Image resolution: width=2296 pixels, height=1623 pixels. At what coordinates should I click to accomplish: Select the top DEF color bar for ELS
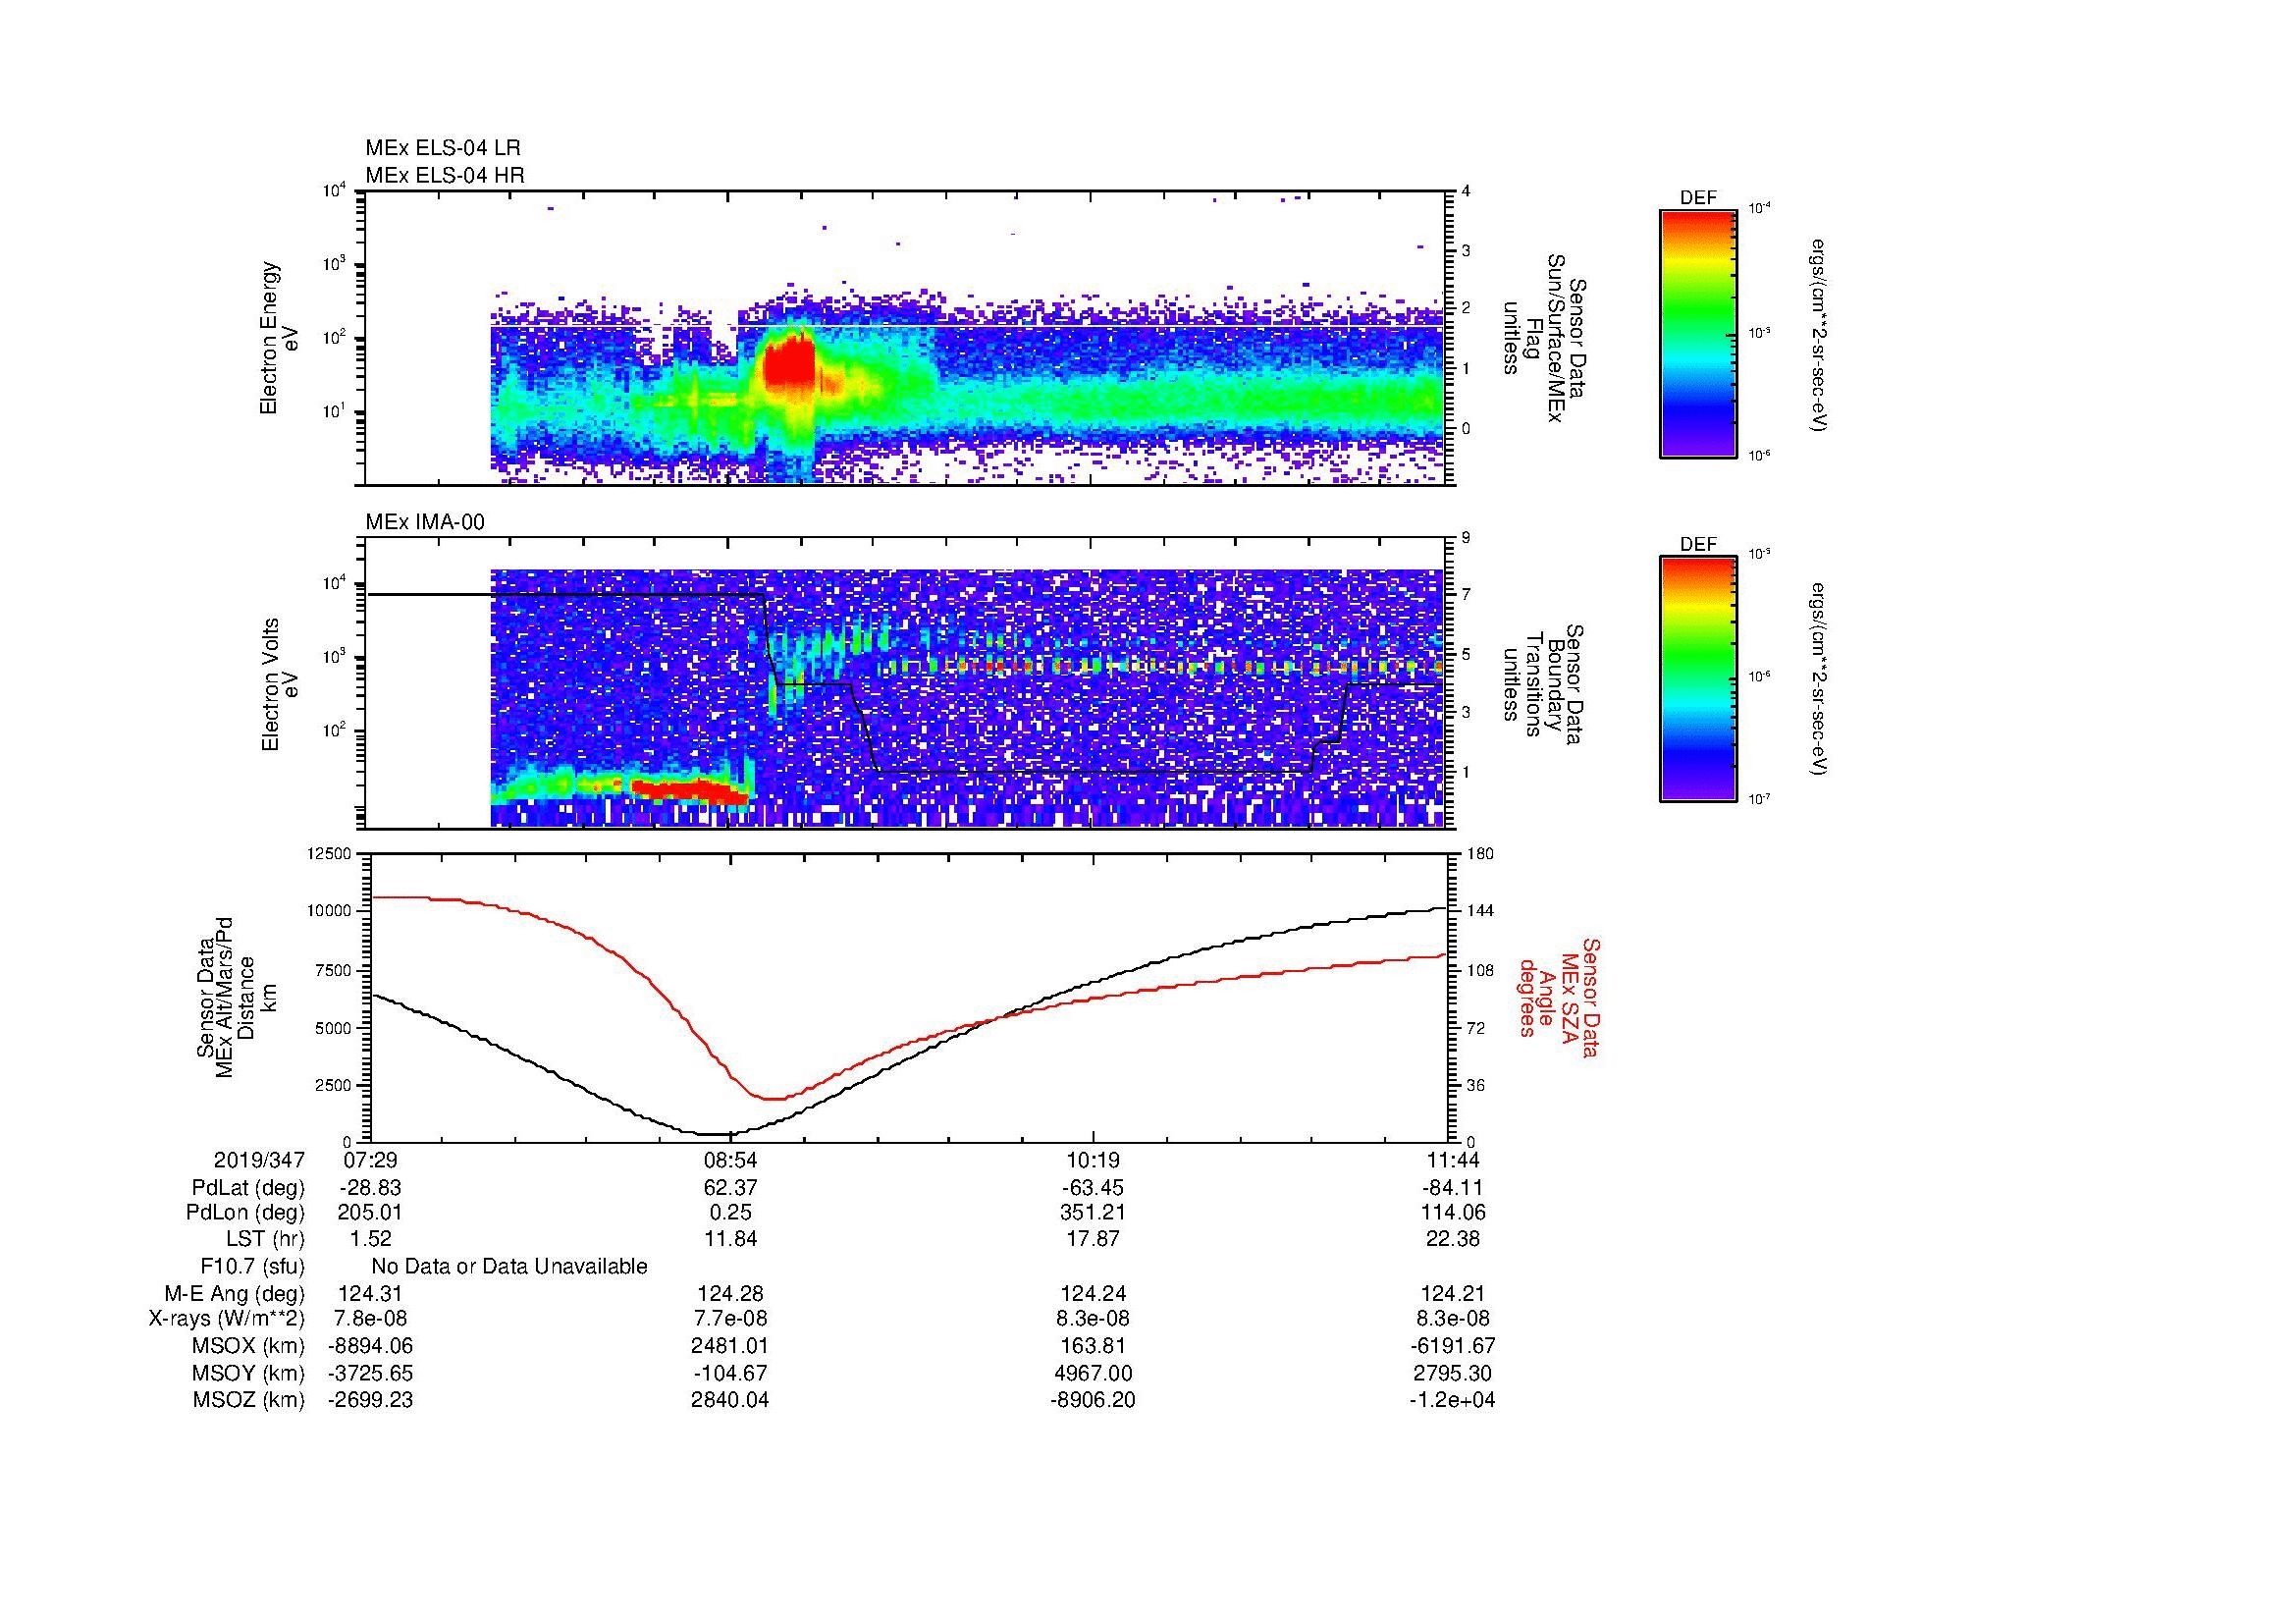(x=1698, y=333)
